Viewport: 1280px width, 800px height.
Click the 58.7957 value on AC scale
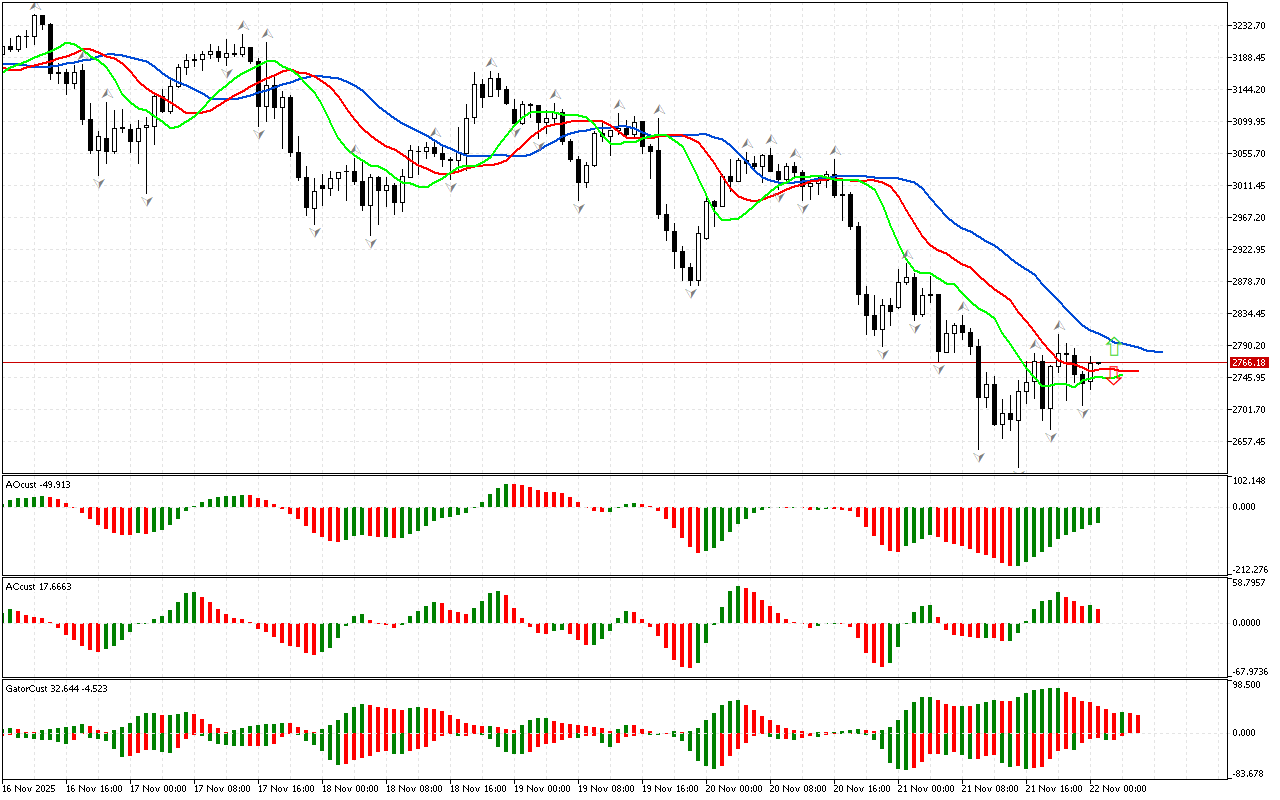pos(1249,582)
